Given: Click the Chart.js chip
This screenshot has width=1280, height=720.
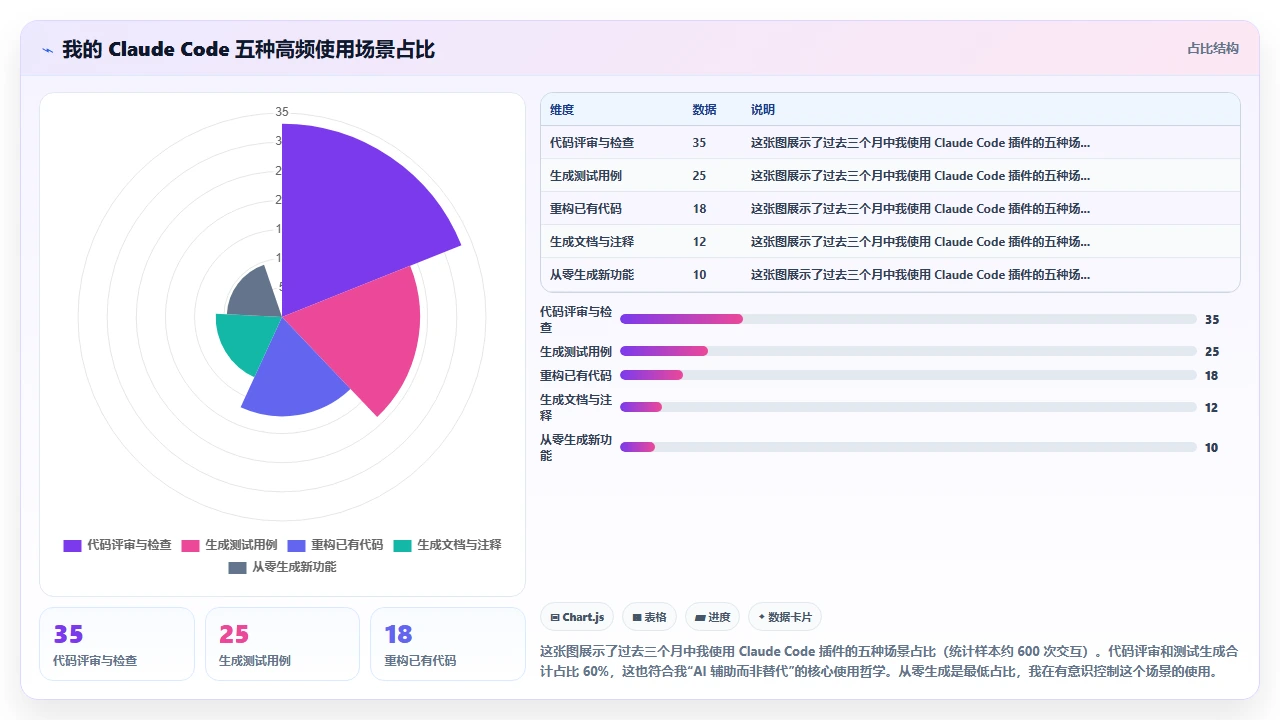Looking at the screenshot, I should pyautogui.click(x=577, y=617).
